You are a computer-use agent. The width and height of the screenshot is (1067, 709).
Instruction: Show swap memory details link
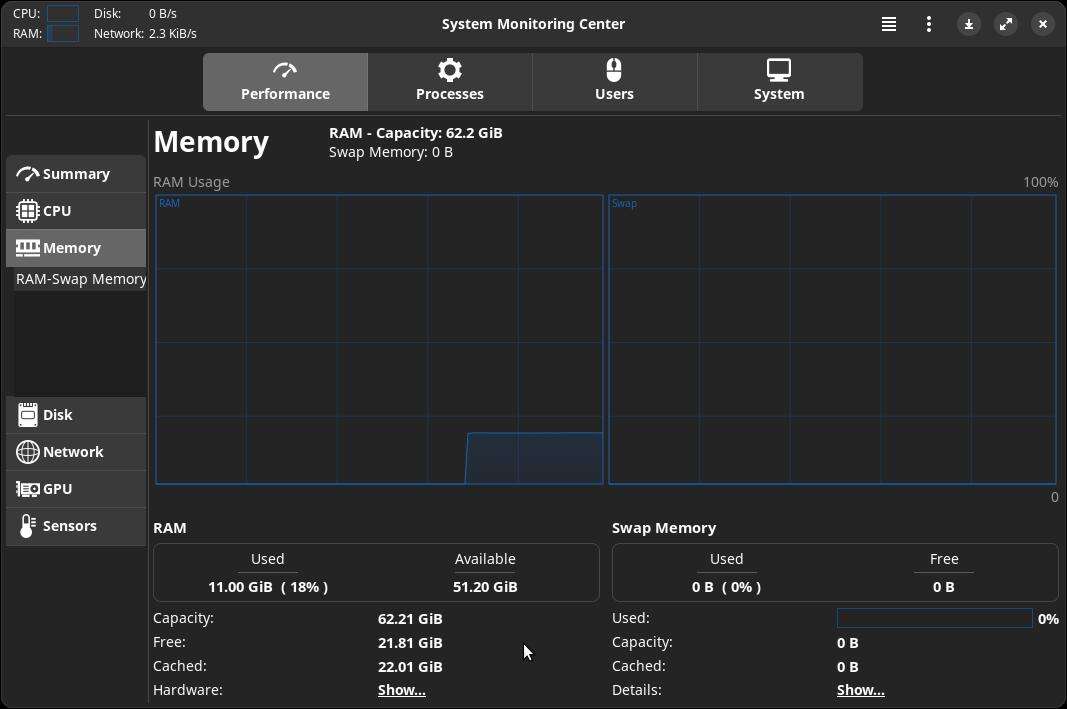(860, 690)
